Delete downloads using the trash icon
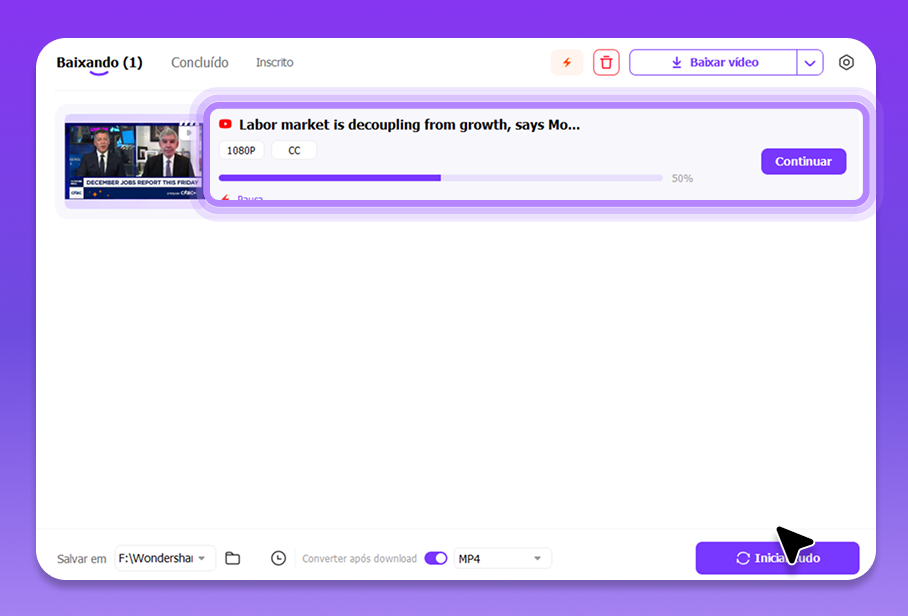Viewport: 908px width, 616px height. (x=606, y=62)
